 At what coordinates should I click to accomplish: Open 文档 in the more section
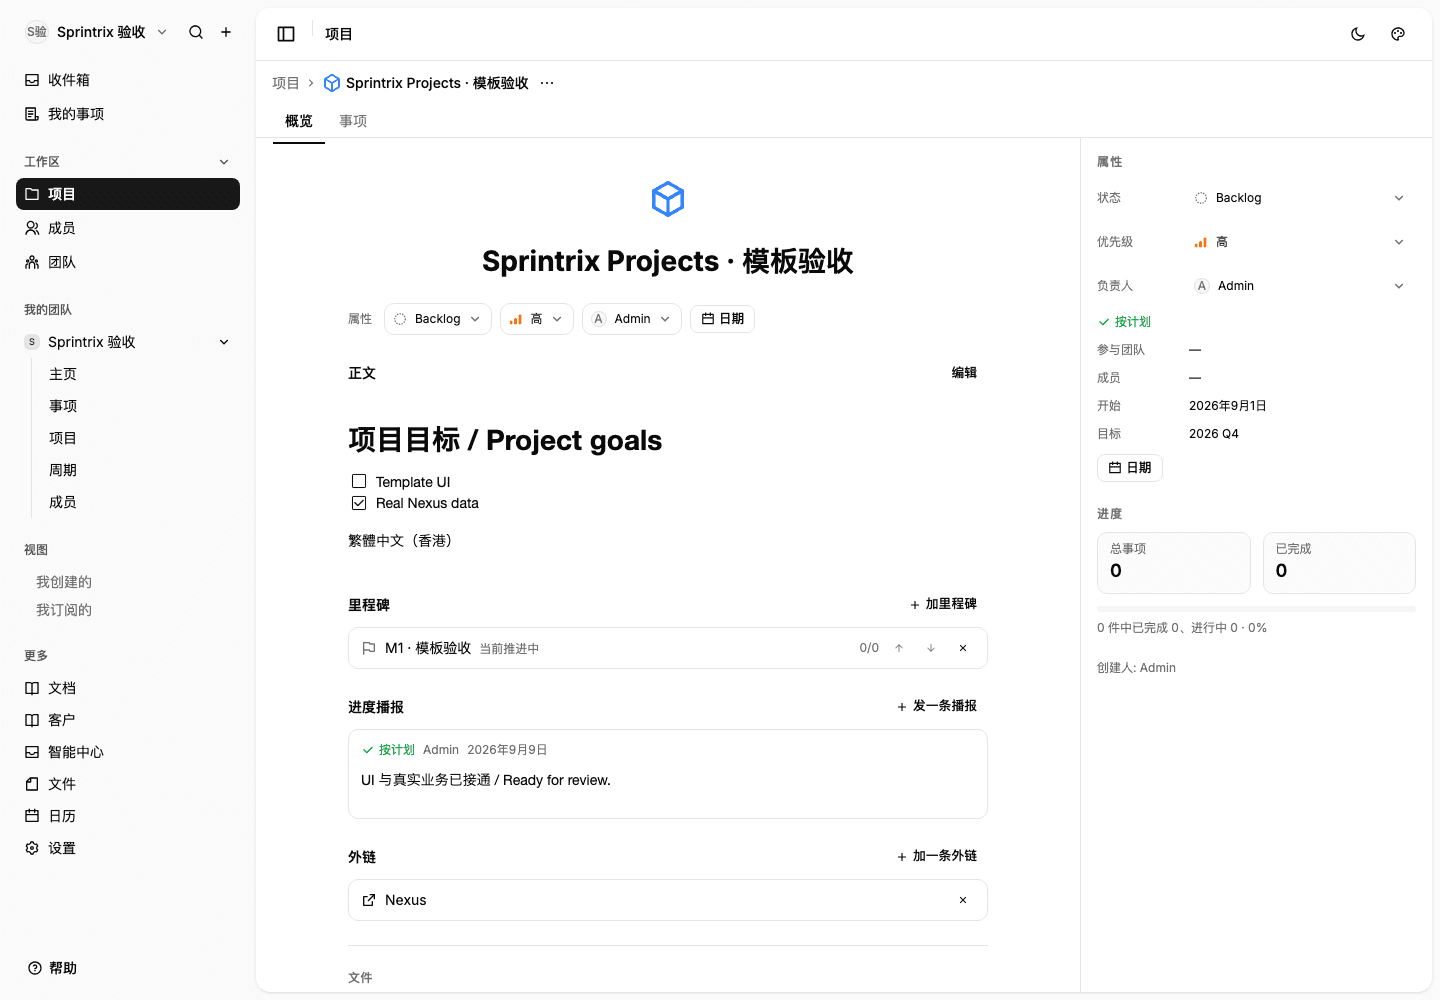[x=128, y=688]
